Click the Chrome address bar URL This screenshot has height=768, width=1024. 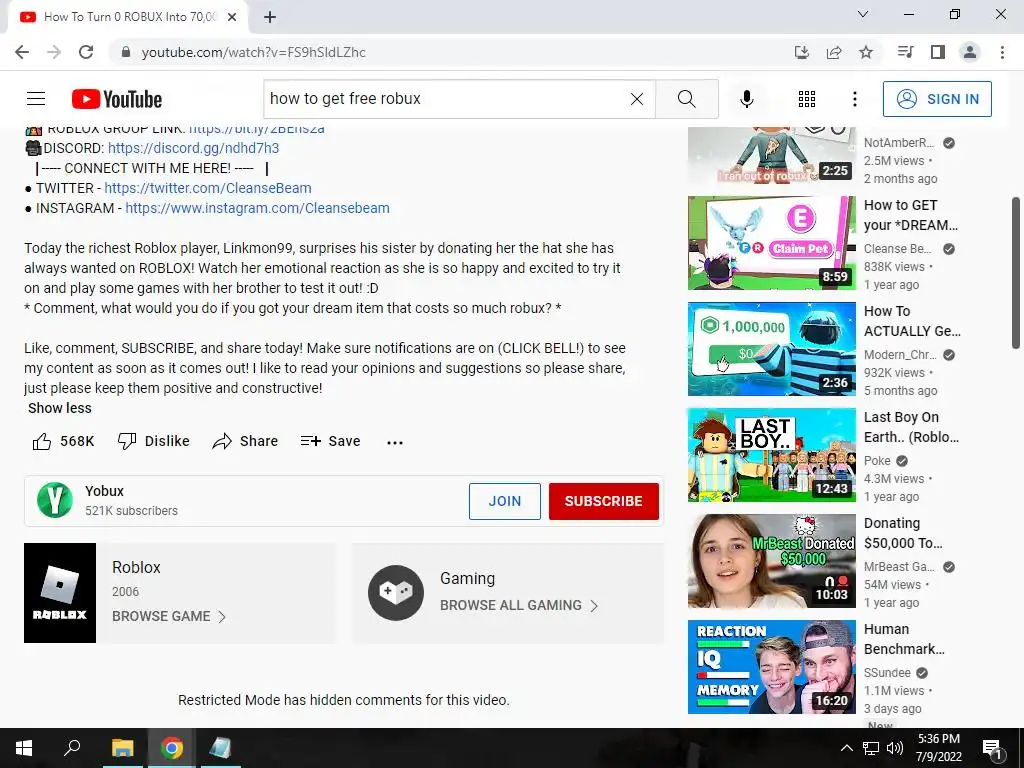tap(253, 52)
